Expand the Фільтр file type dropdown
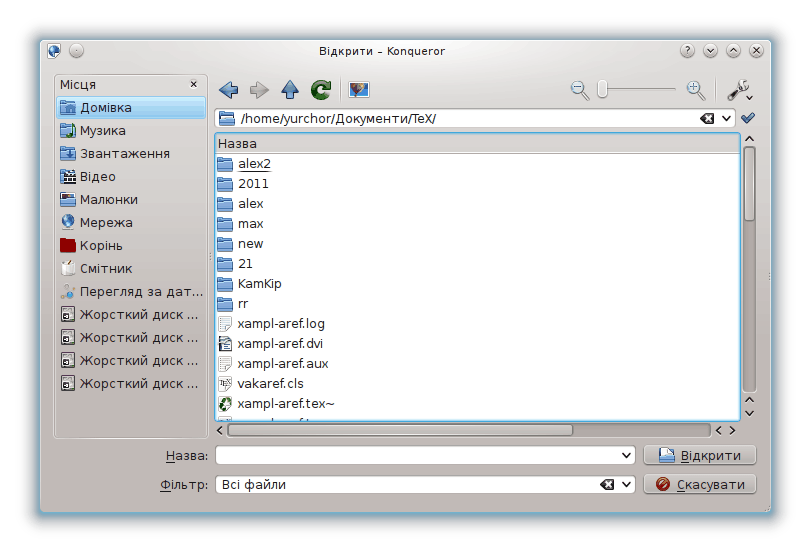The width and height of the screenshot is (811, 552). click(627, 485)
